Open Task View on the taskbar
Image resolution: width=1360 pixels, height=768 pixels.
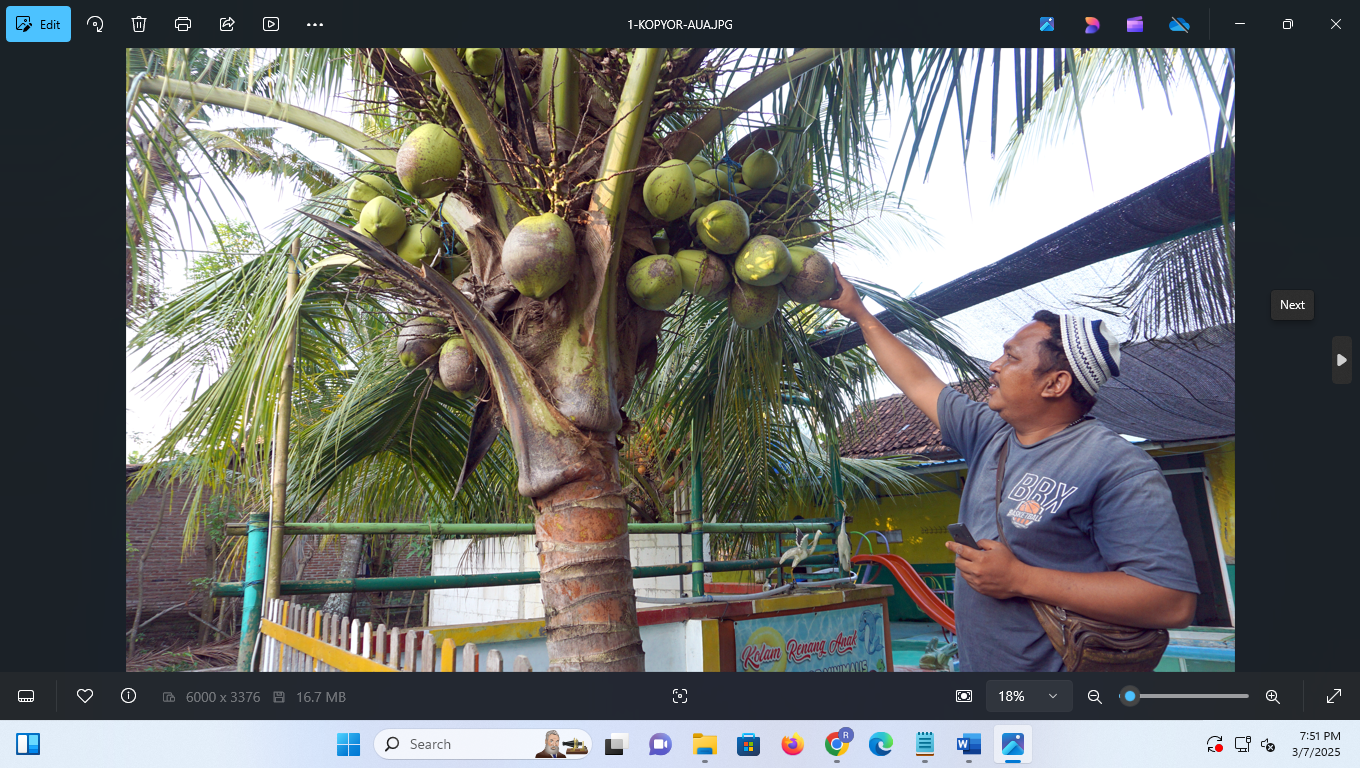(615, 744)
